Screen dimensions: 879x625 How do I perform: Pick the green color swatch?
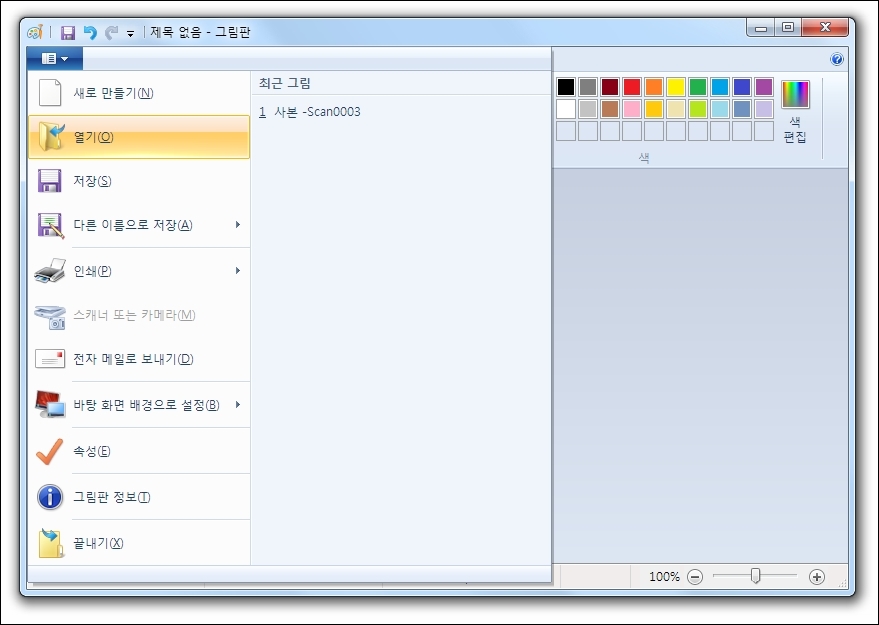click(x=698, y=87)
